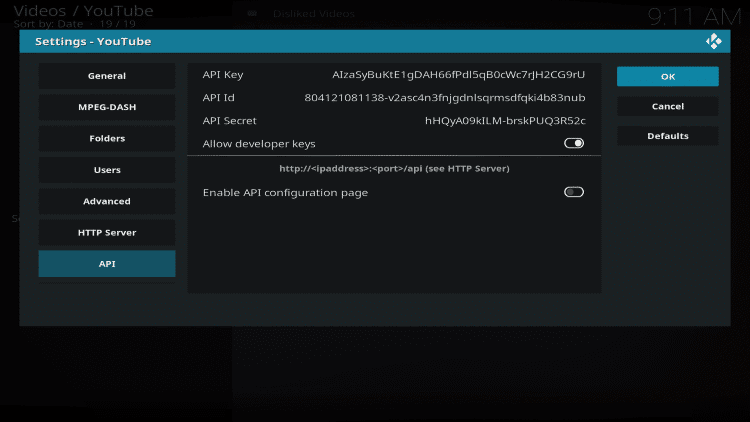
Task: Click Cancel to discard changes
Action: pos(667,106)
